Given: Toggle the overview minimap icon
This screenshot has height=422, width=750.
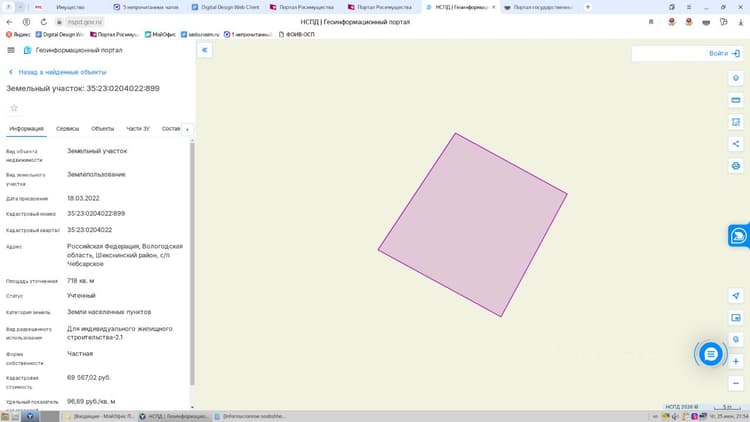Looking at the screenshot, I should [x=736, y=318].
